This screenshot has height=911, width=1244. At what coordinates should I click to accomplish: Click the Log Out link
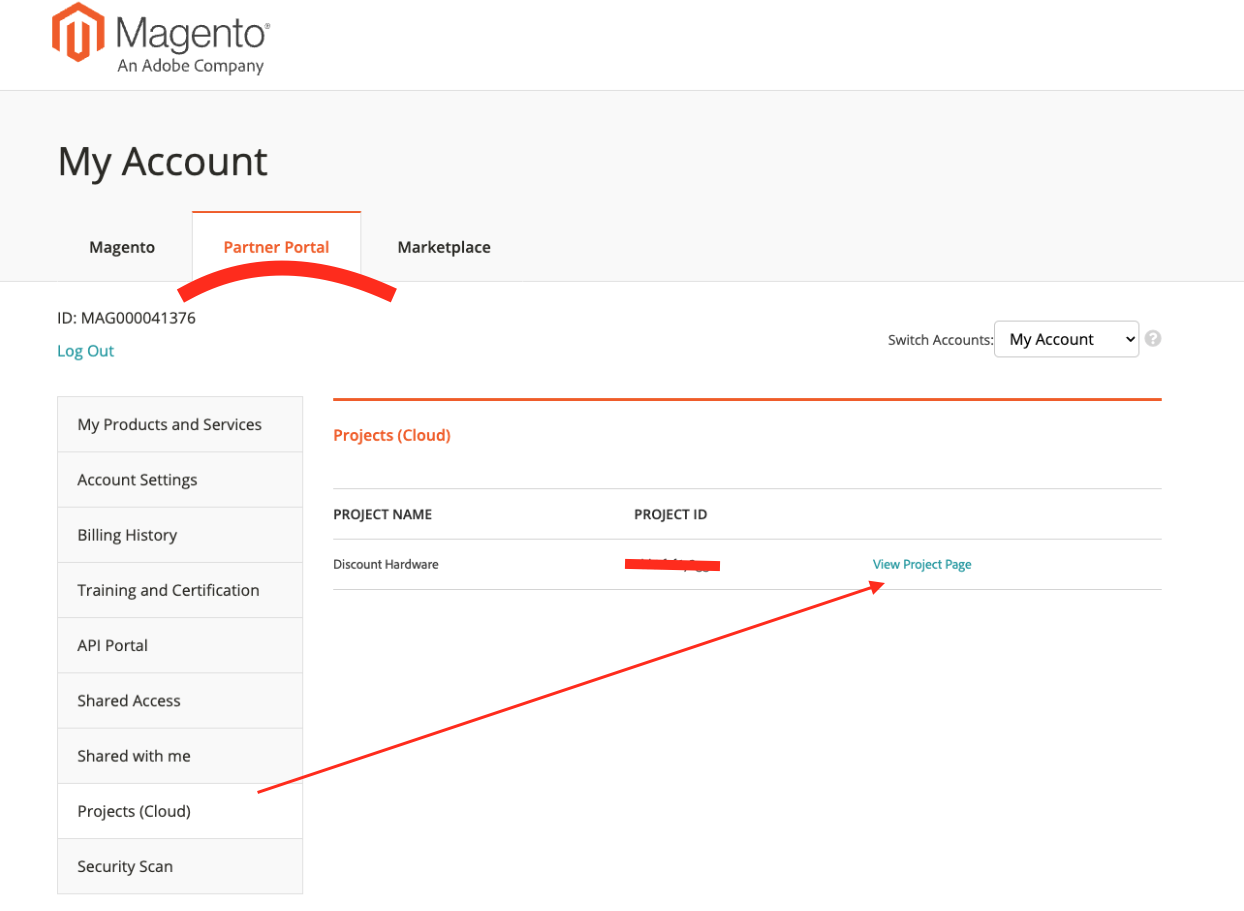click(x=86, y=351)
